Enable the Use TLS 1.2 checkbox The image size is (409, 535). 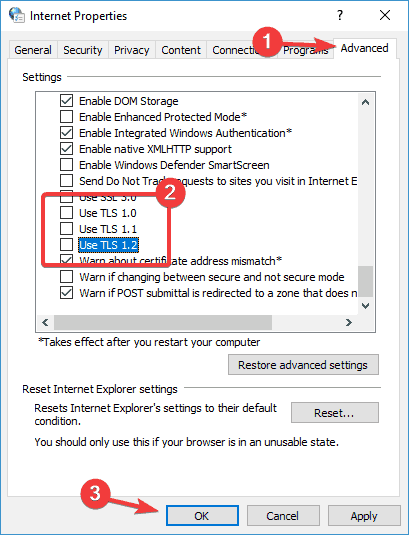coord(67,245)
